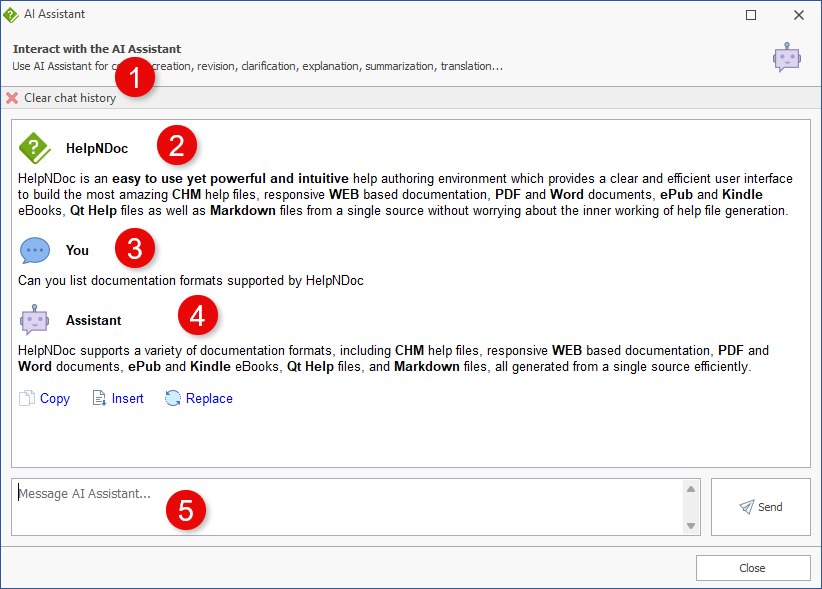Screen dimensions: 822x589
Task: Click the Replace circular arrows icon
Action: click(172, 398)
